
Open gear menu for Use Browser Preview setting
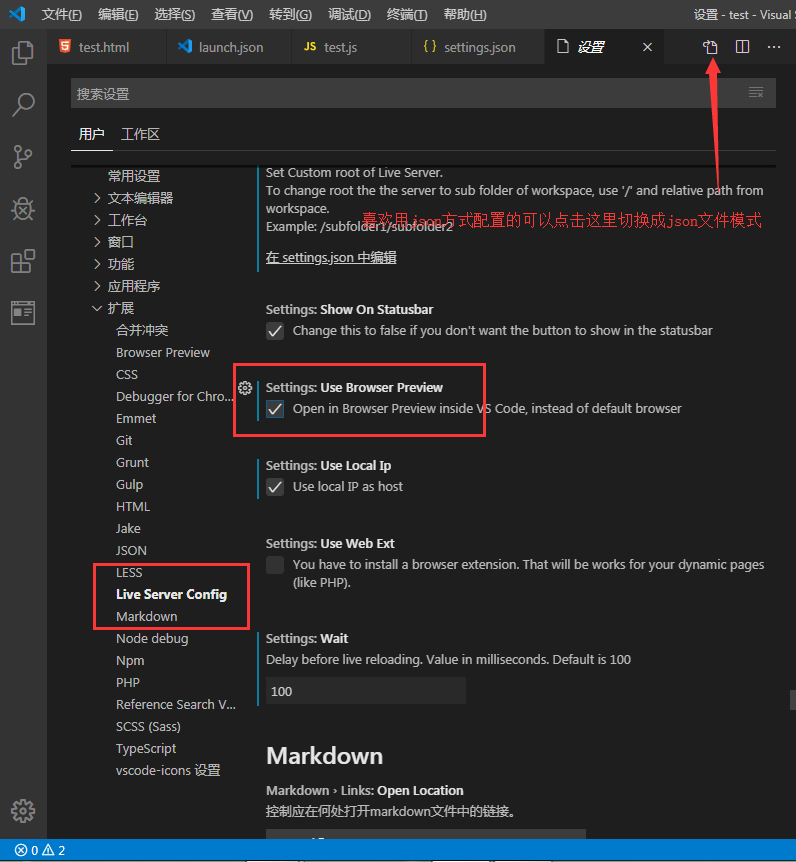245,388
